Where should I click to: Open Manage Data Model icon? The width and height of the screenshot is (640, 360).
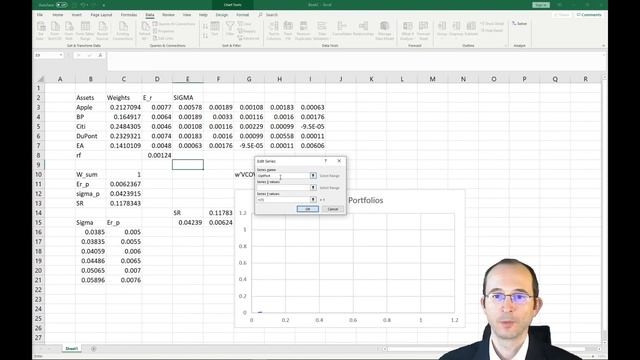coord(384,31)
